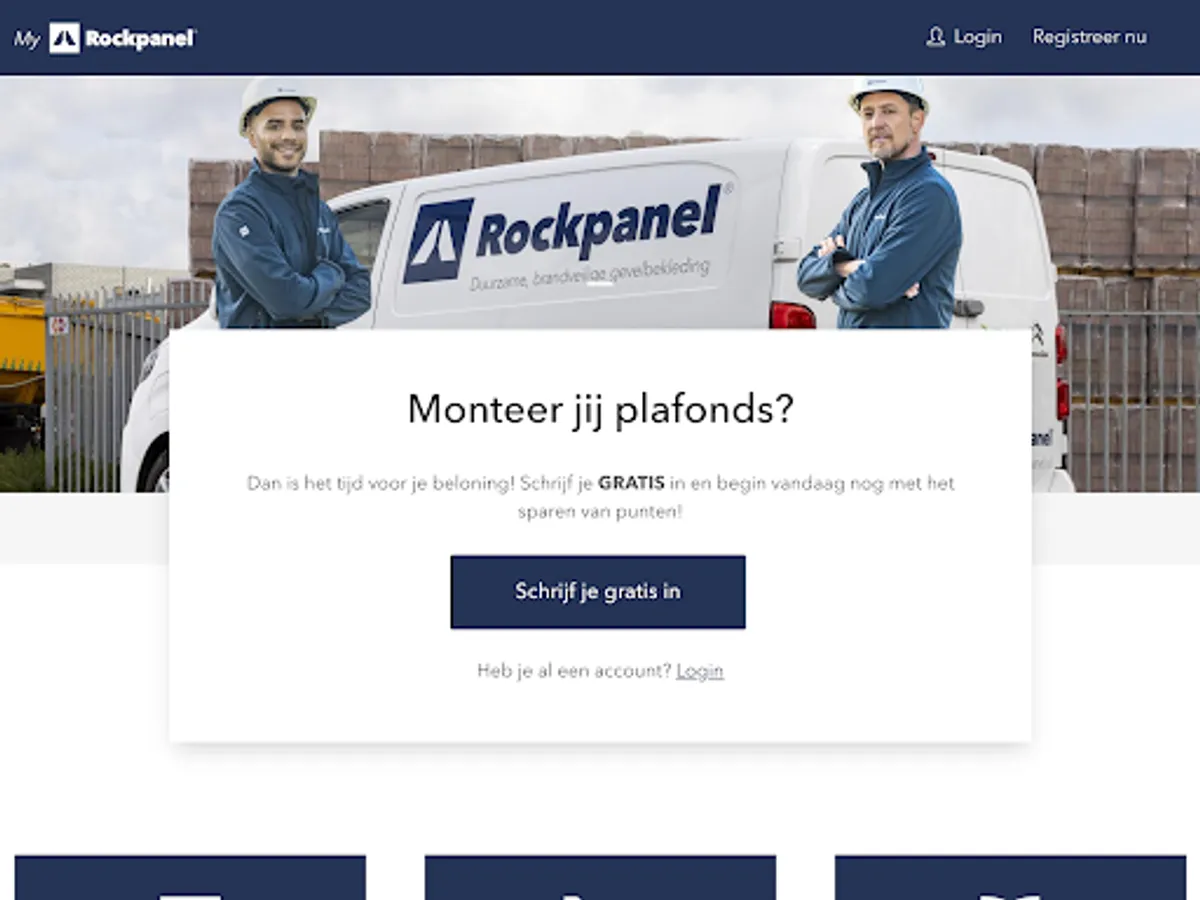Follow the underlined Login link below button
This screenshot has height=900, width=1200.
tap(699, 671)
